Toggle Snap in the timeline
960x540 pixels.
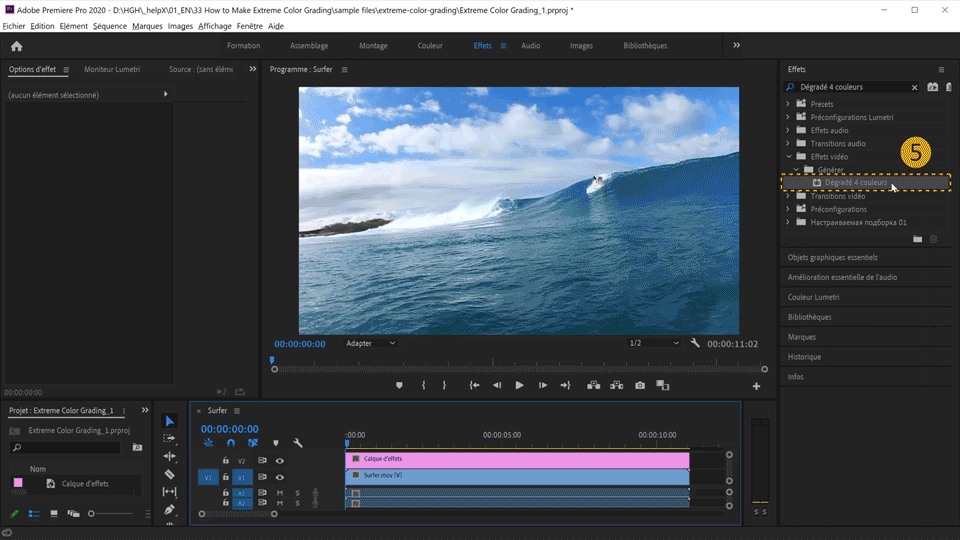[231, 443]
